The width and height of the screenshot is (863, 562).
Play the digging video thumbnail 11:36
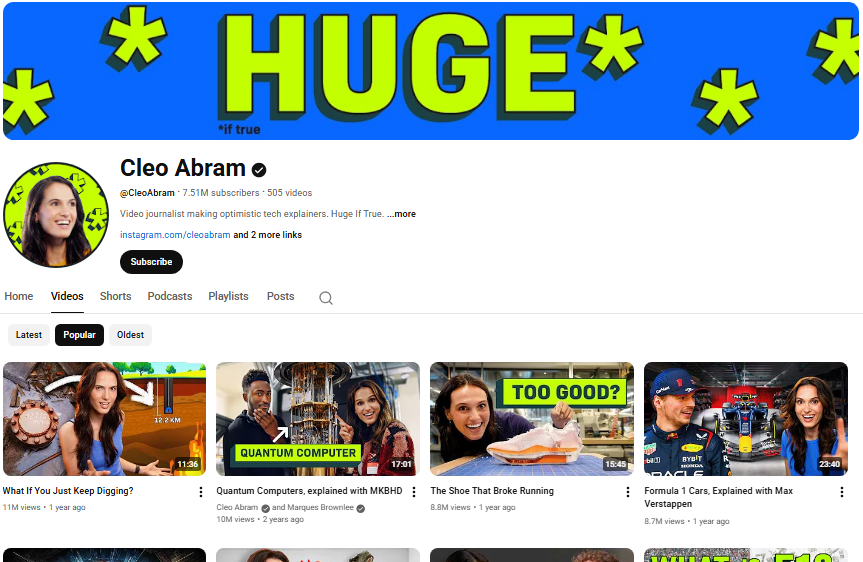point(105,419)
